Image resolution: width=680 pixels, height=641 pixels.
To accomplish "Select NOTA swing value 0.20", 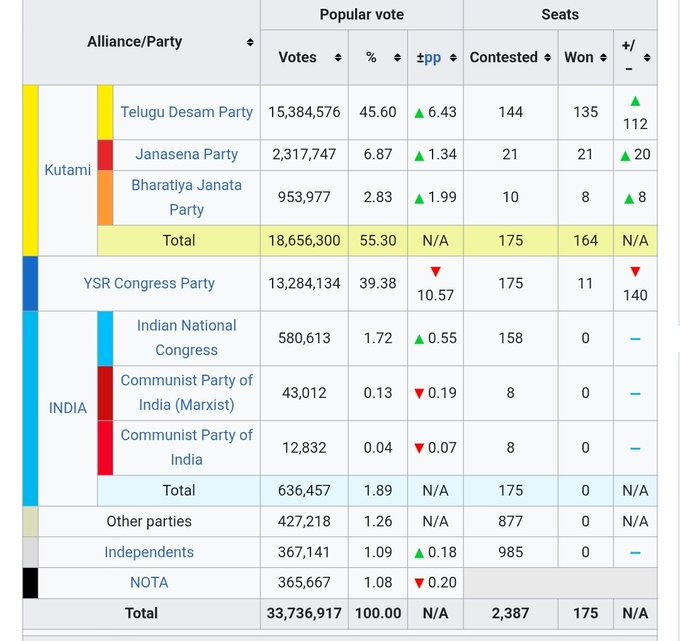I will pos(442,582).
